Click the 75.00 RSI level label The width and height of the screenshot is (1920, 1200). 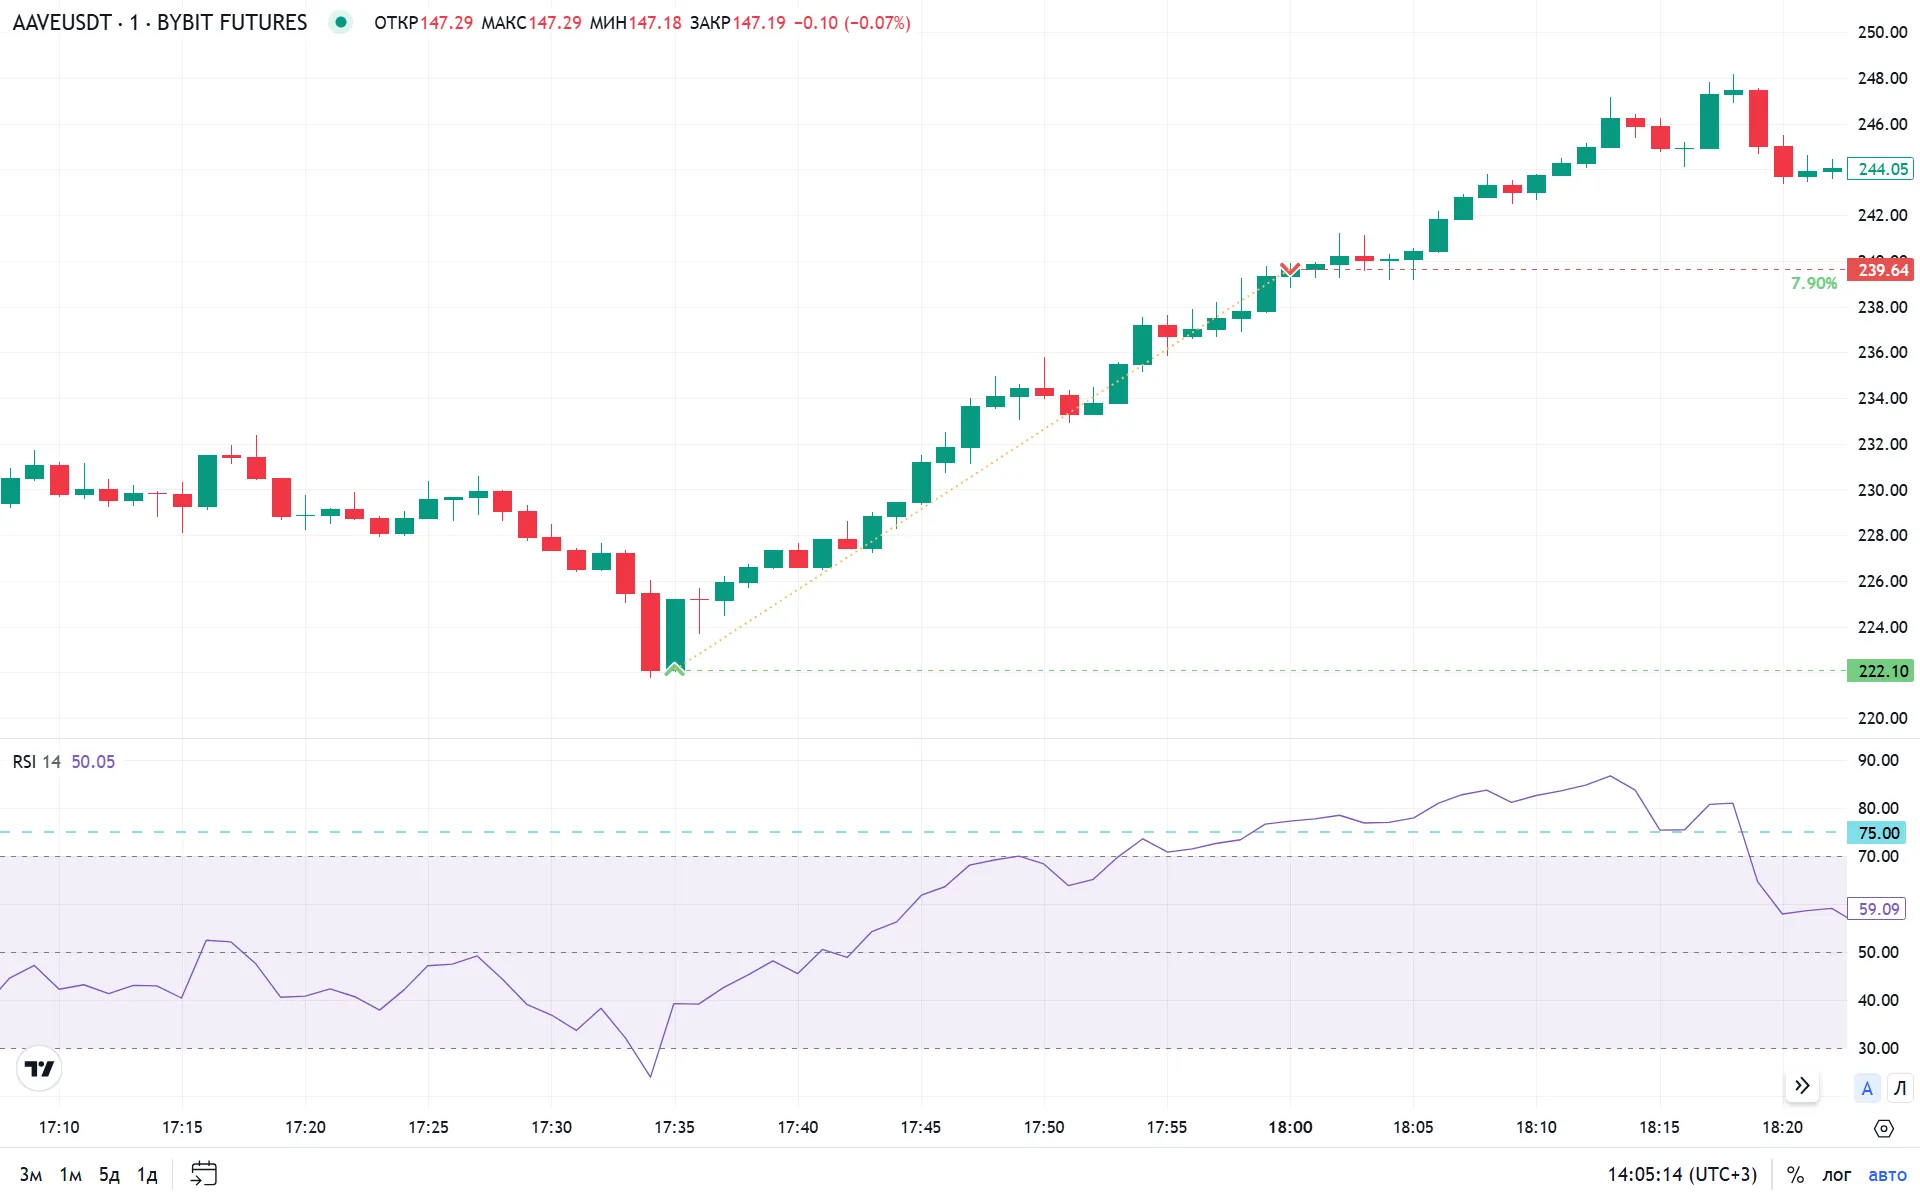(1877, 833)
